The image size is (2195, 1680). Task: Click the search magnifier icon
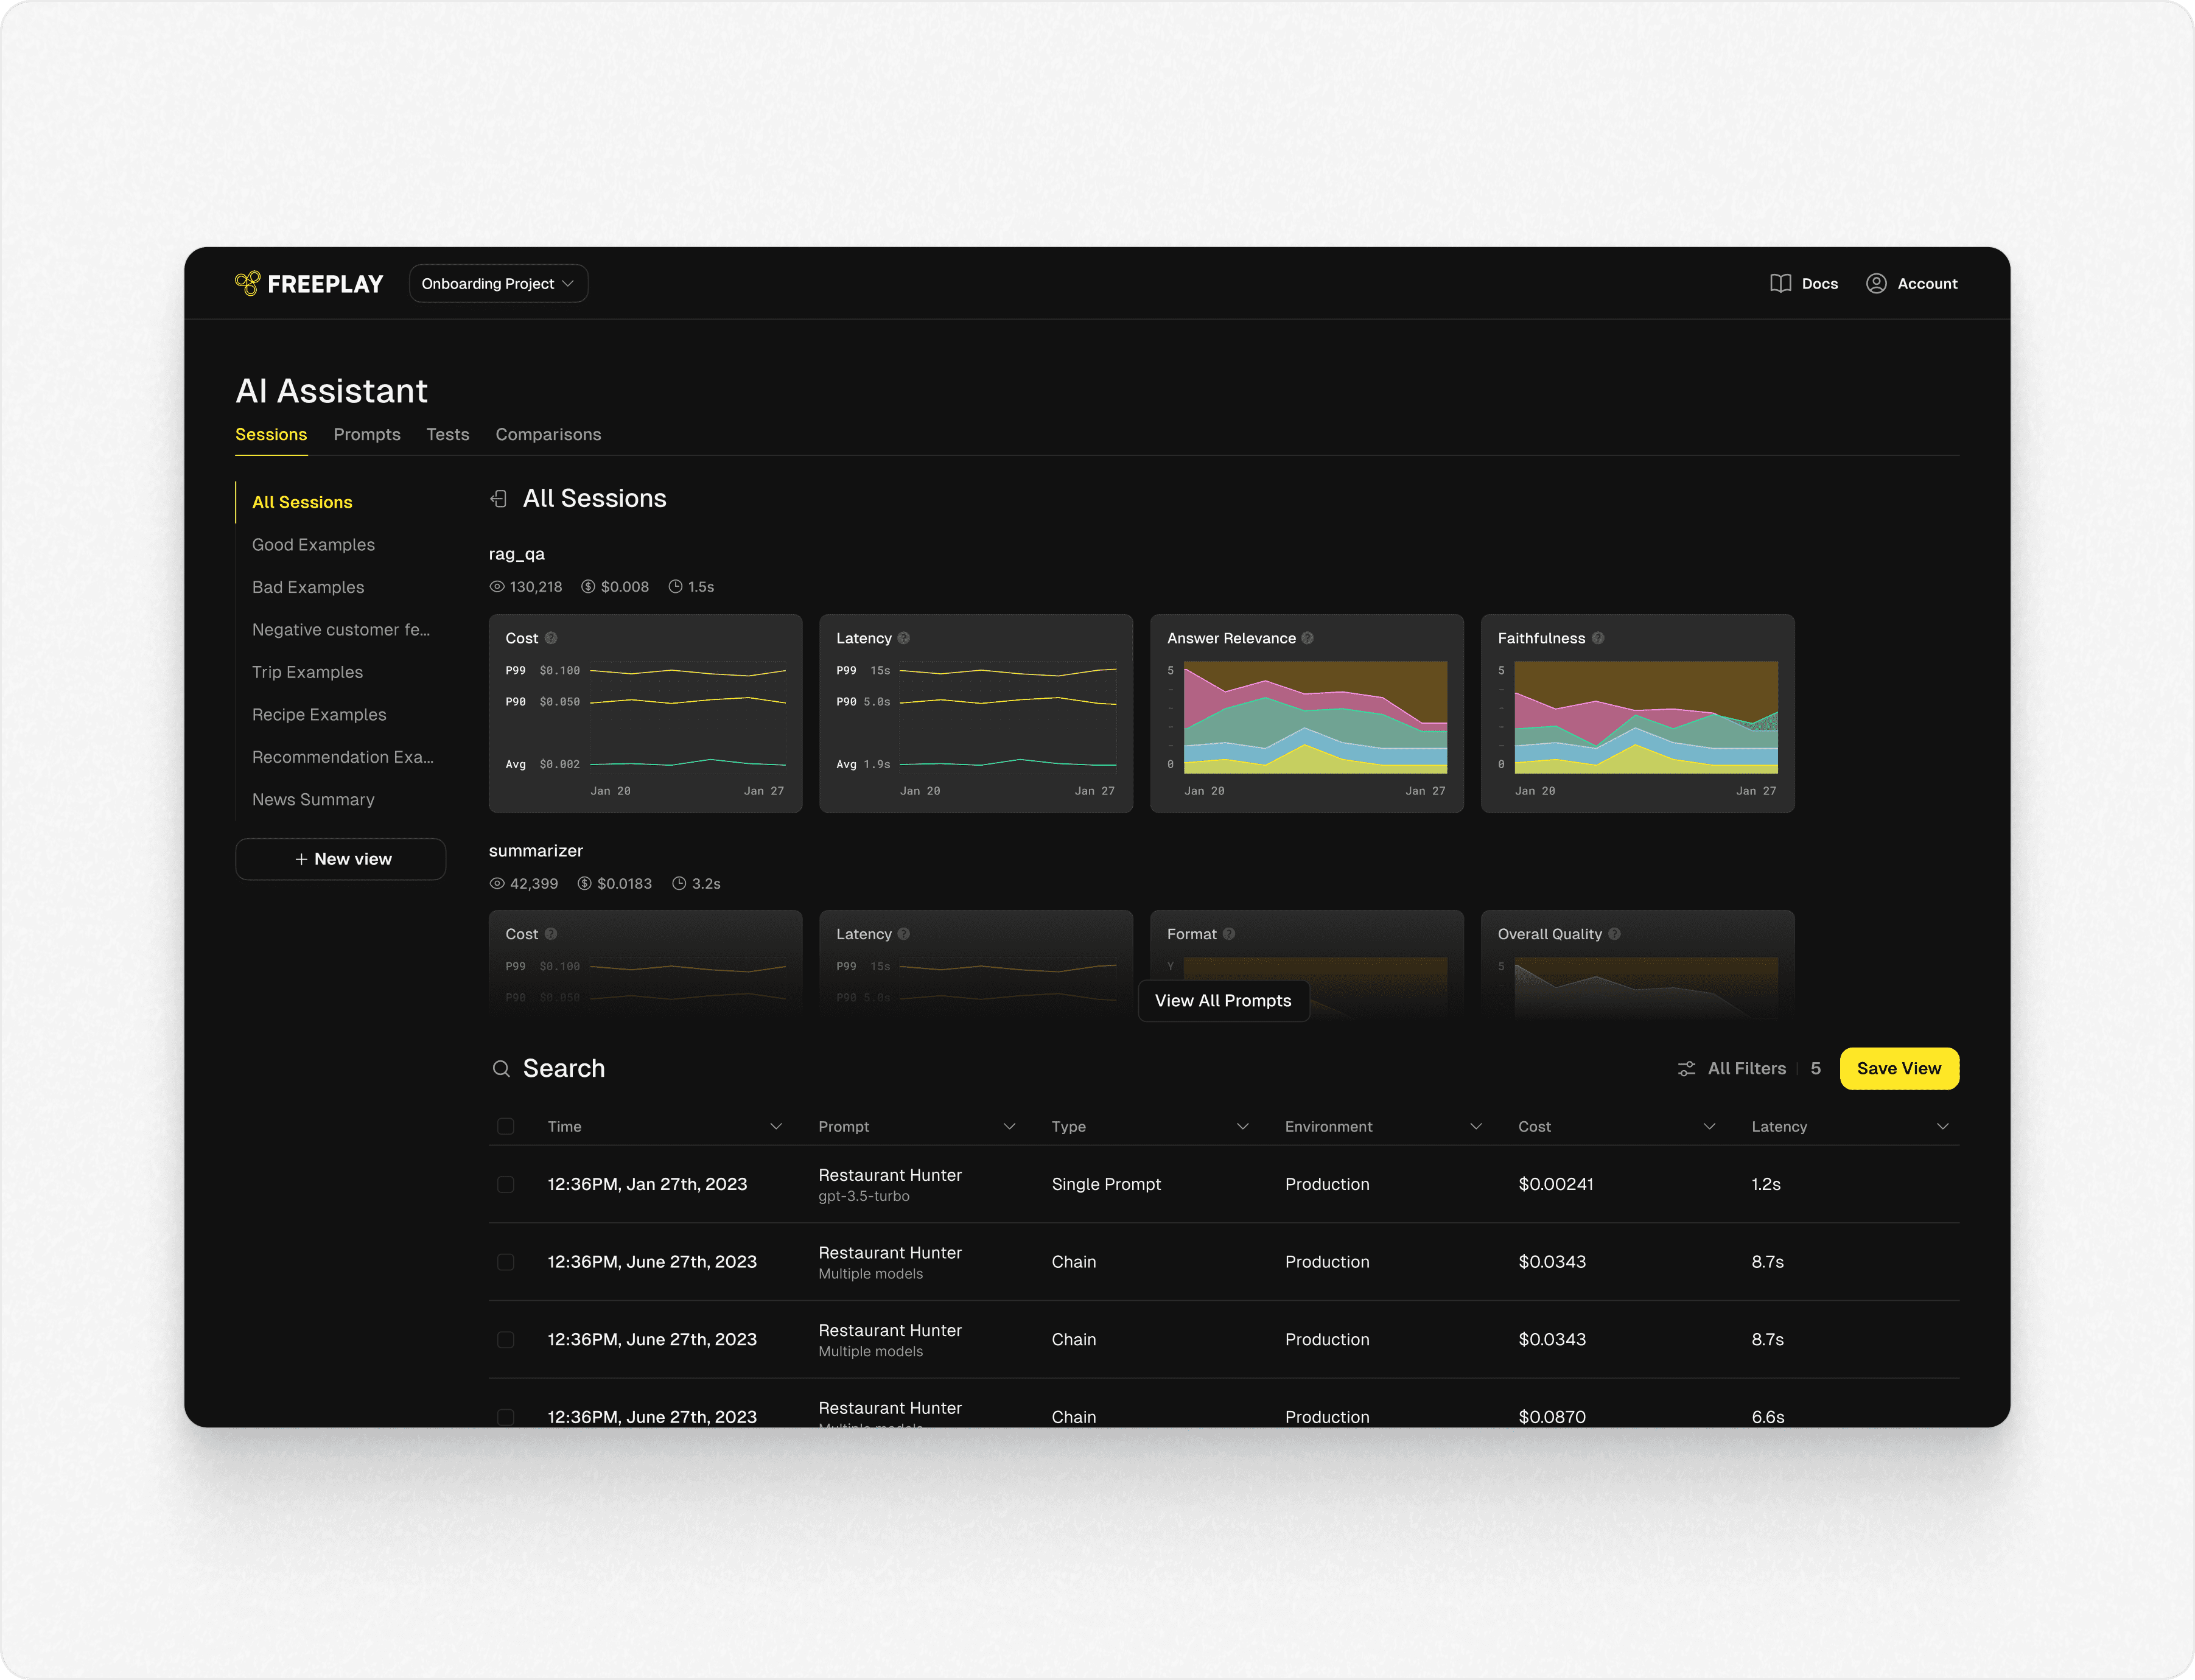point(501,1069)
